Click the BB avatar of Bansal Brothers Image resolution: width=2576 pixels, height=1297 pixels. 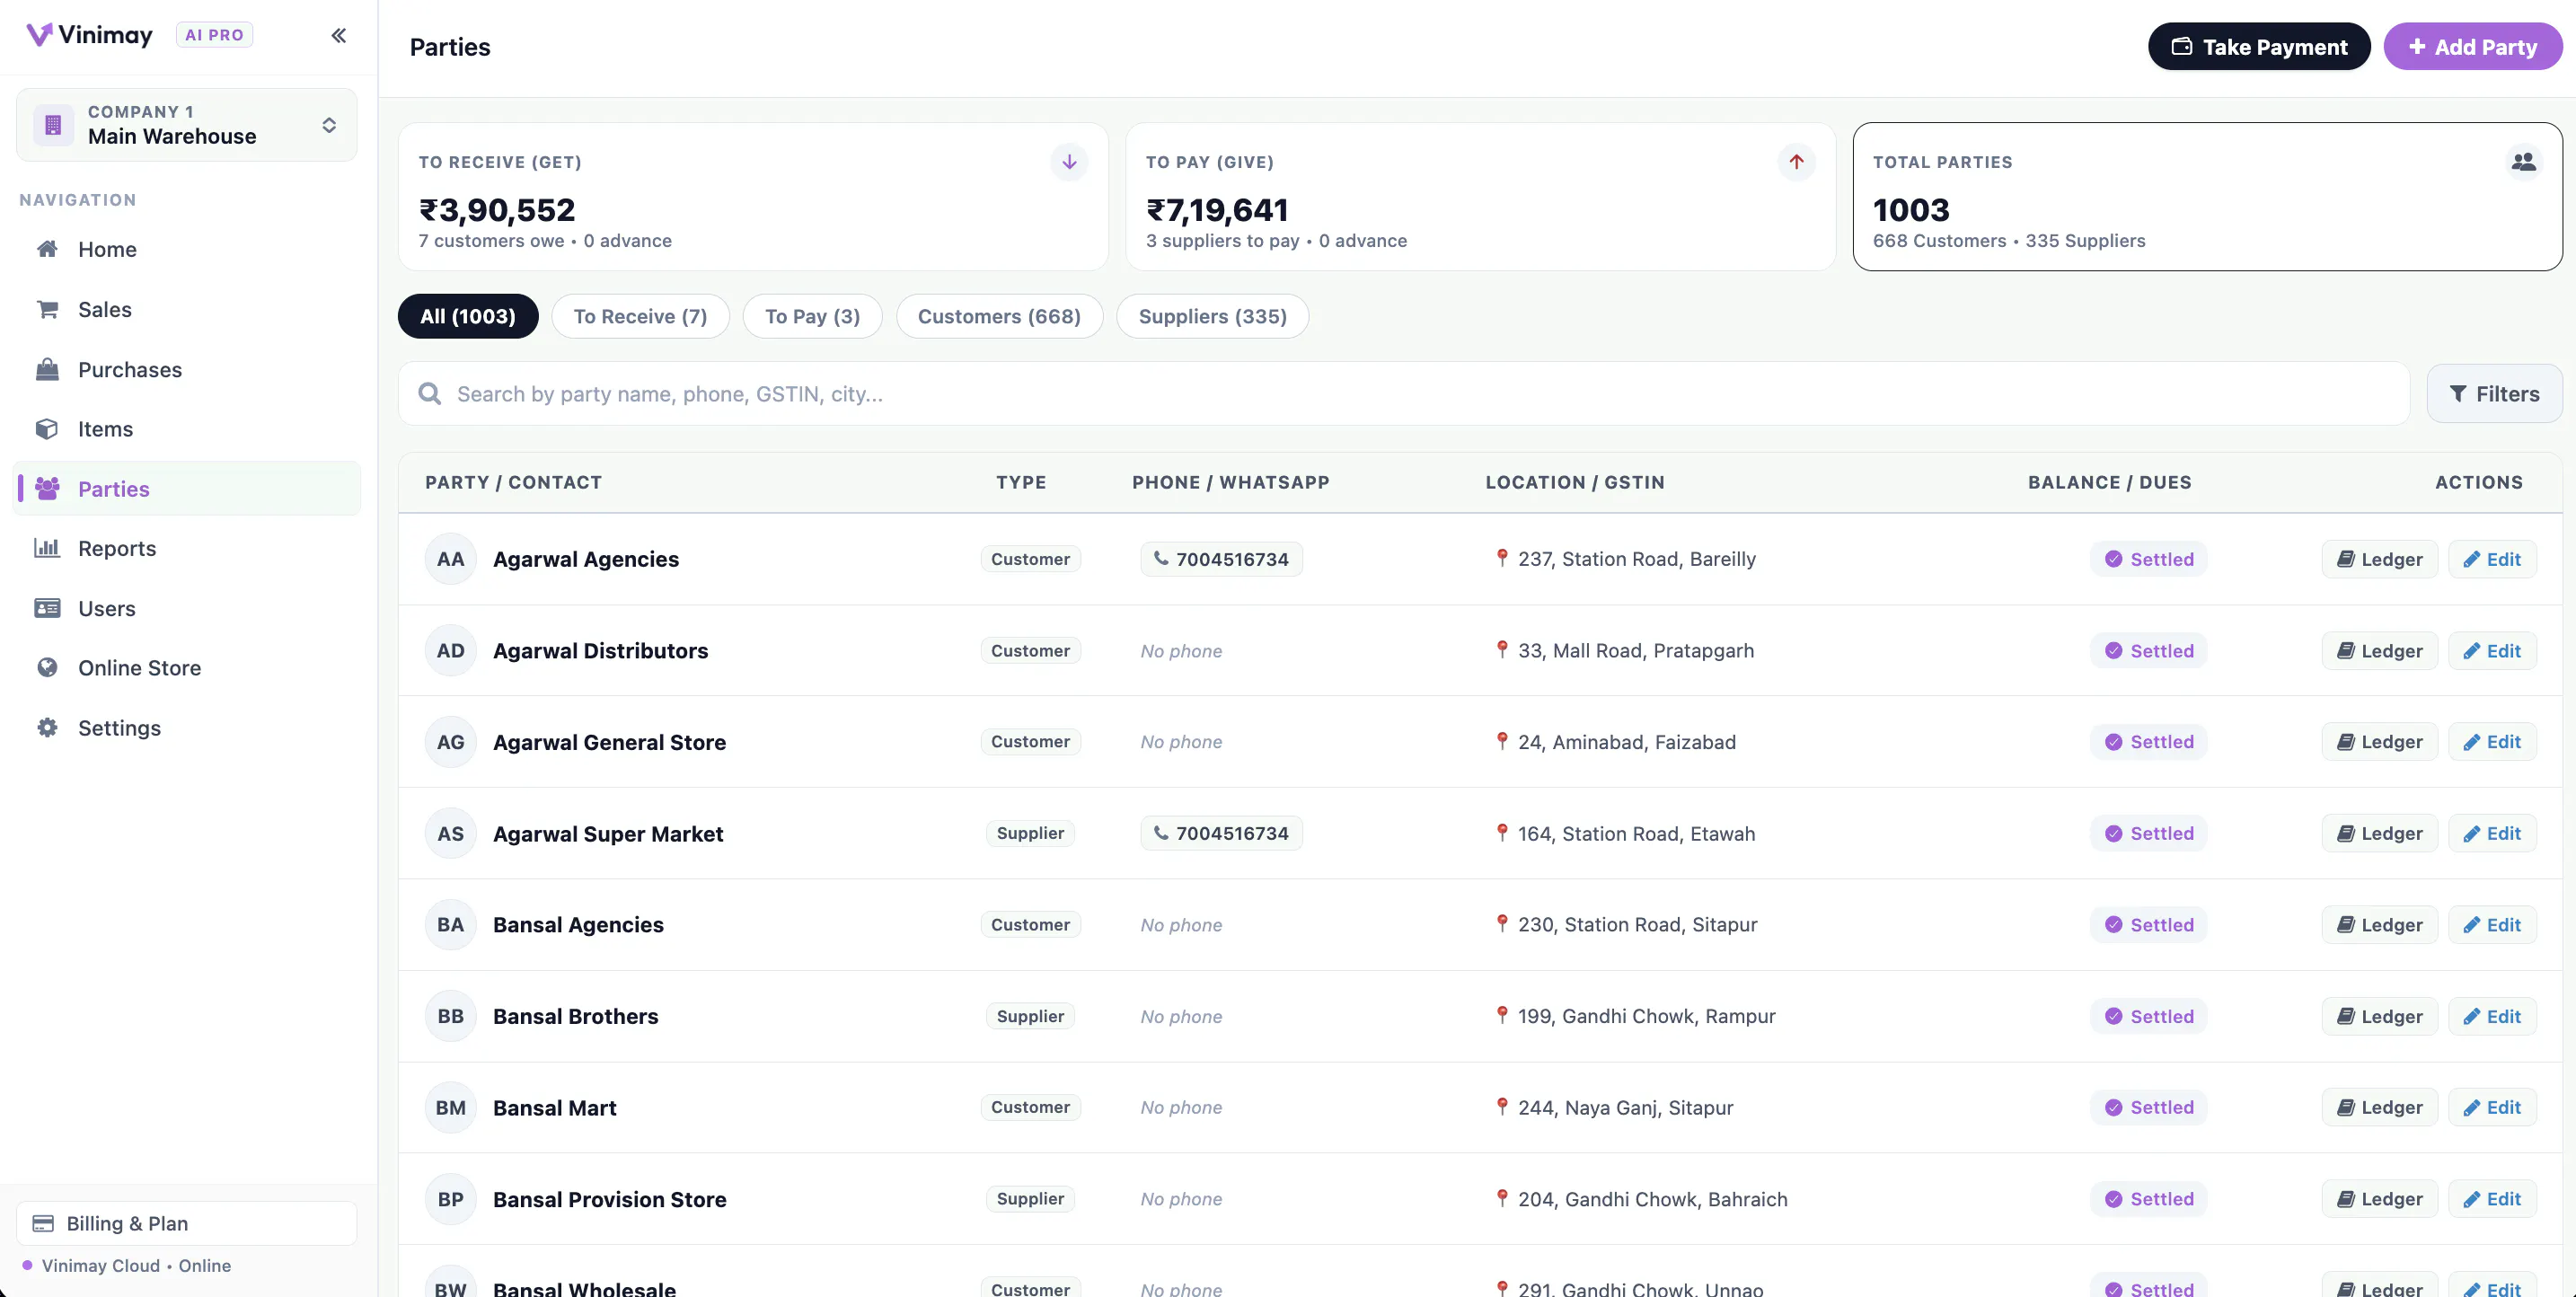coord(450,1016)
